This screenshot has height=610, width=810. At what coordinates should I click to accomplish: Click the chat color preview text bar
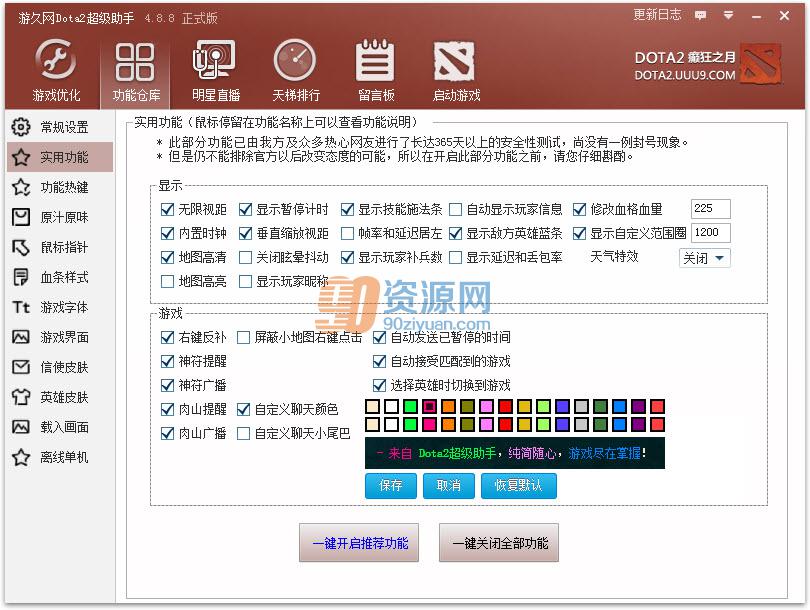[x=515, y=453]
